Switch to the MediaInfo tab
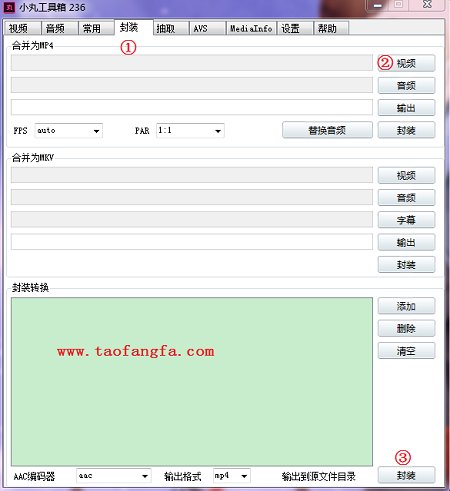Image resolution: width=450 pixels, height=491 pixels. 251,28
